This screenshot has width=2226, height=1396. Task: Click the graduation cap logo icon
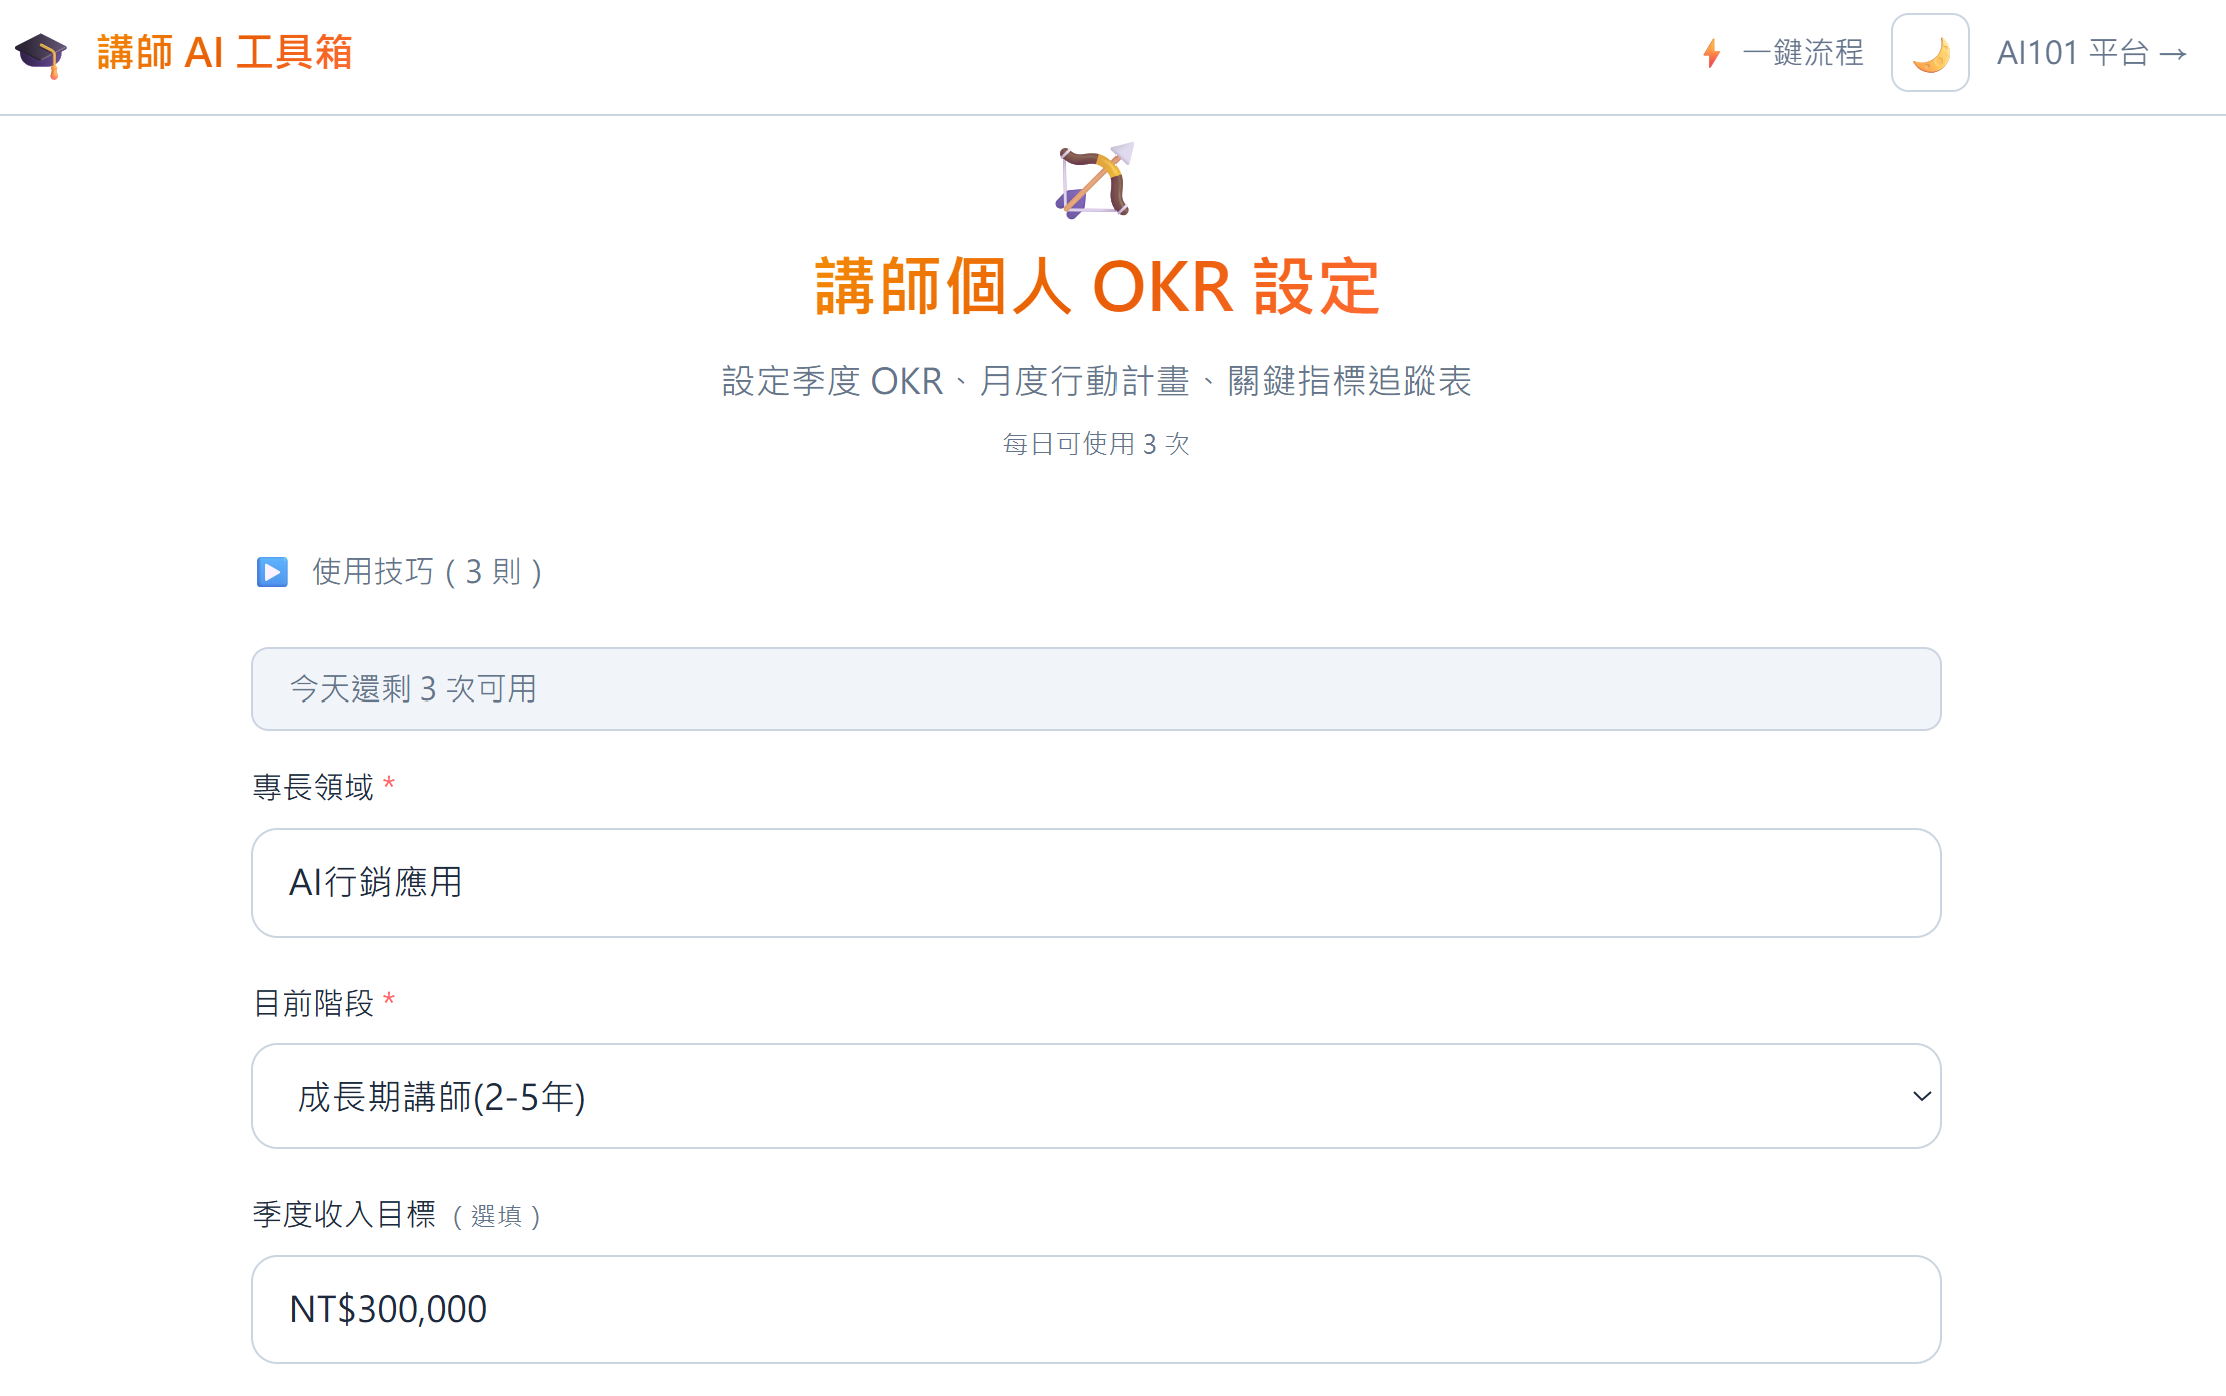click(41, 54)
